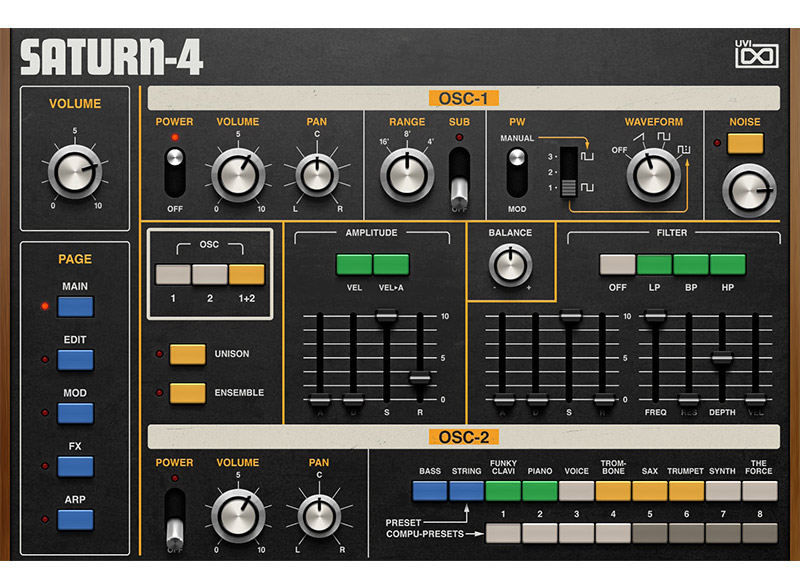The height and width of the screenshot is (588, 800).
Task: Click the WAVEFORM selector knob
Action: click(654, 175)
